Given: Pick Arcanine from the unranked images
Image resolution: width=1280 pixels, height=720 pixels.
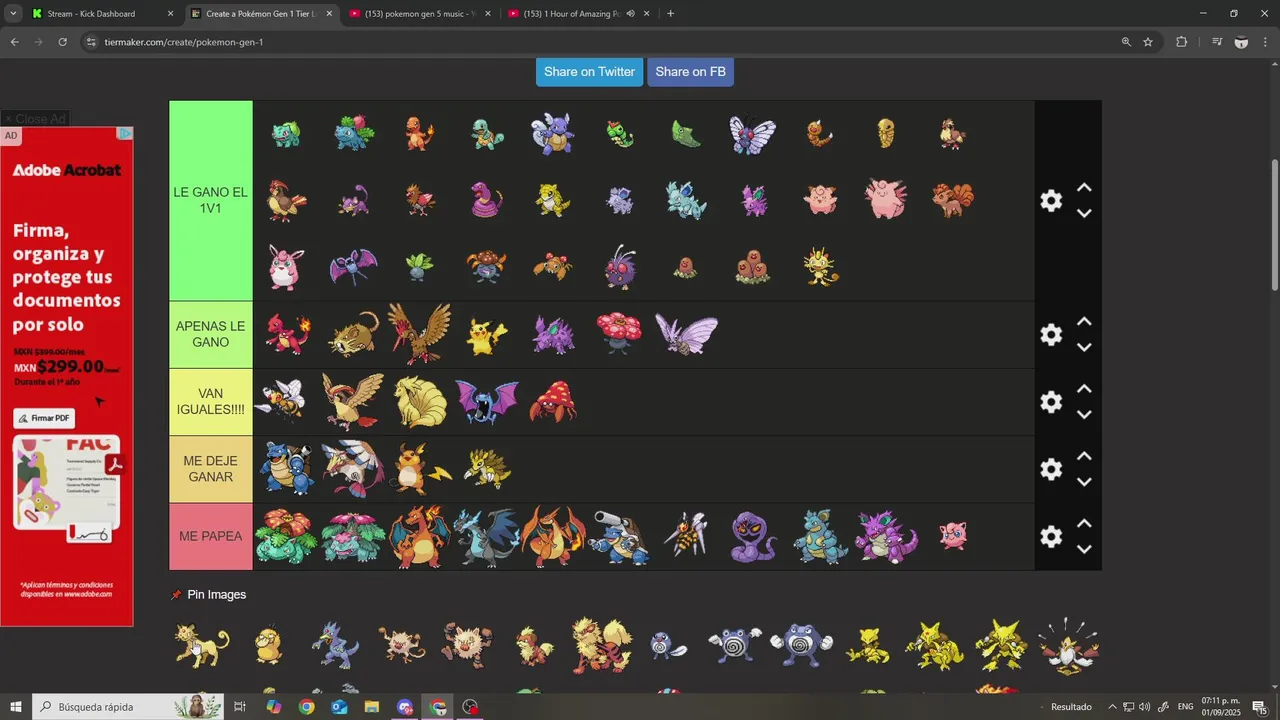Looking at the screenshot, I should click(x=601, y=645).
